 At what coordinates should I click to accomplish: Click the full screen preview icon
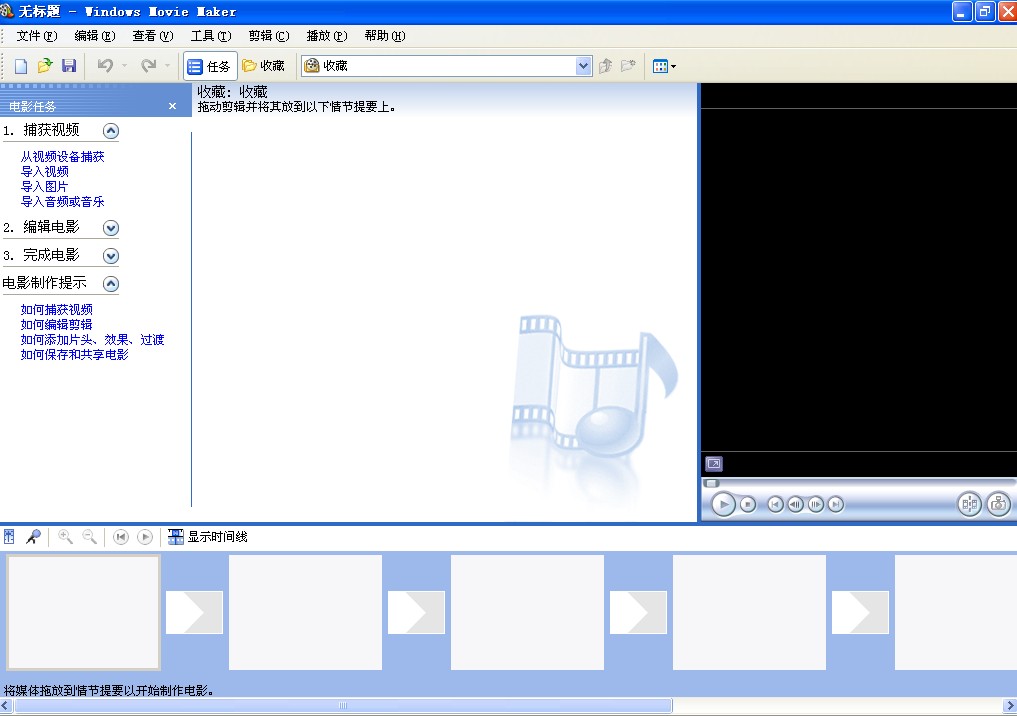coord(713,464)
